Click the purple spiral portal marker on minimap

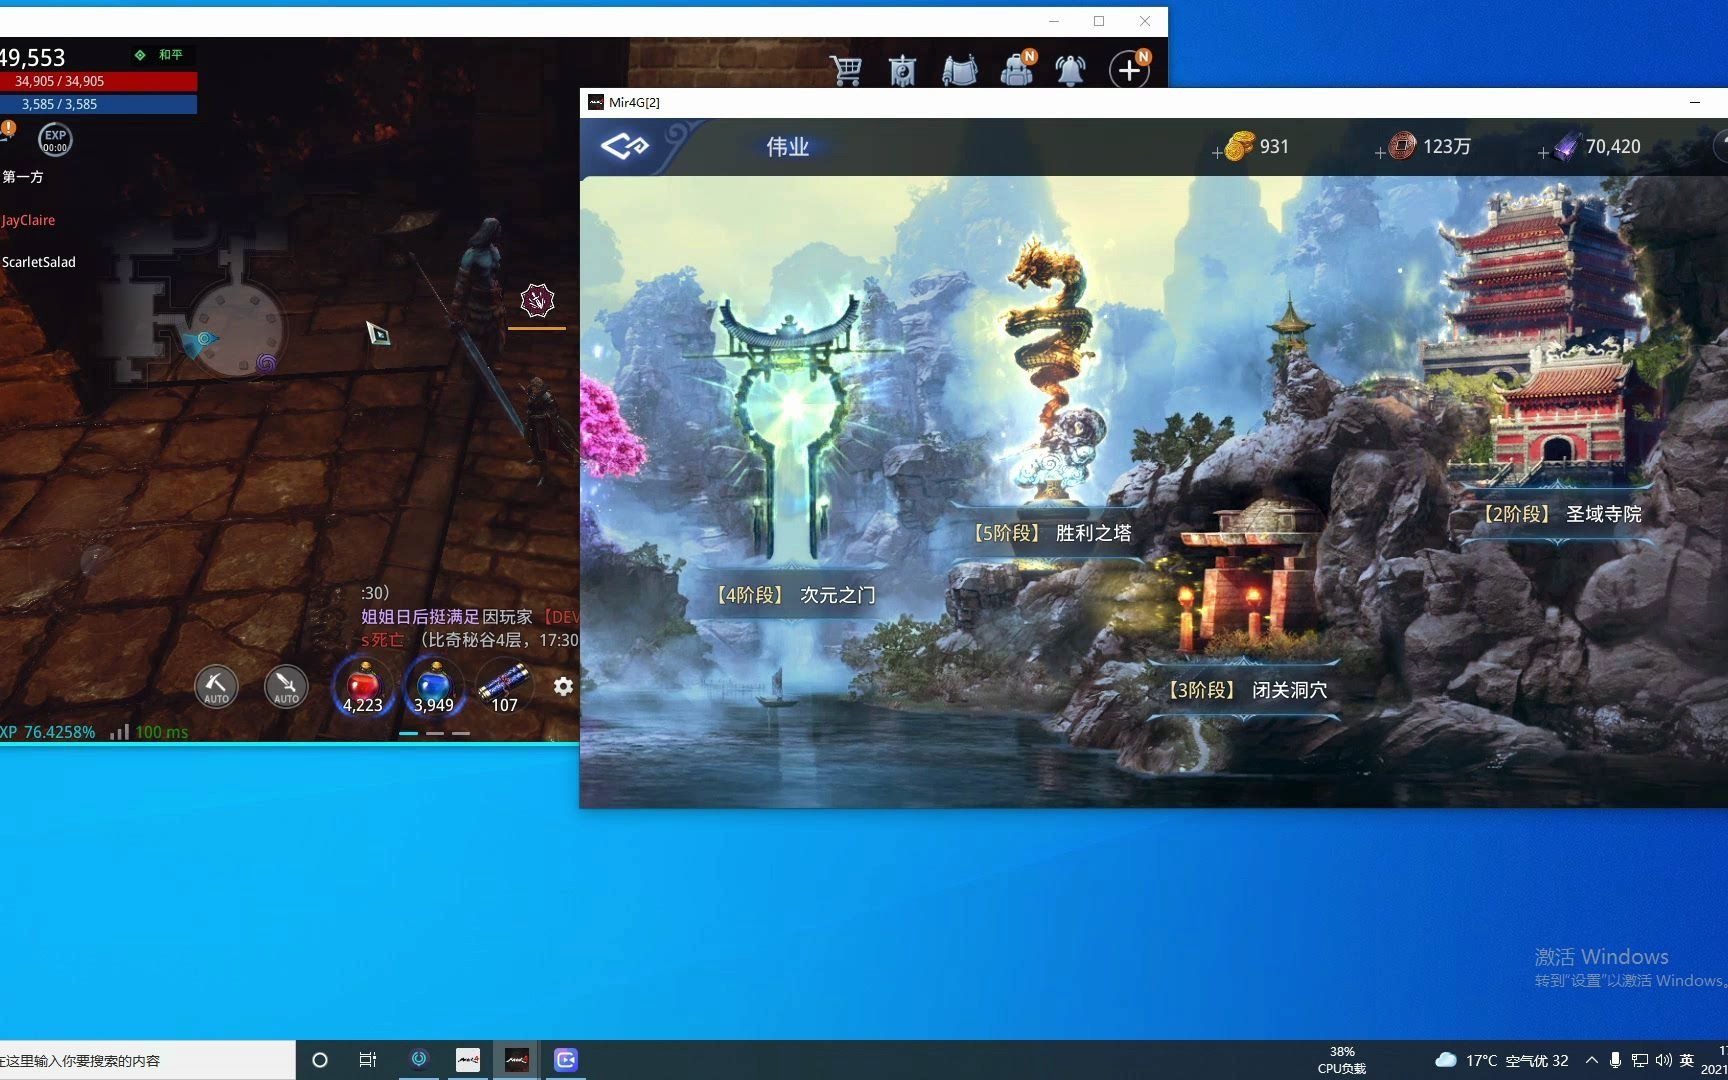click(x=266, y=363)
